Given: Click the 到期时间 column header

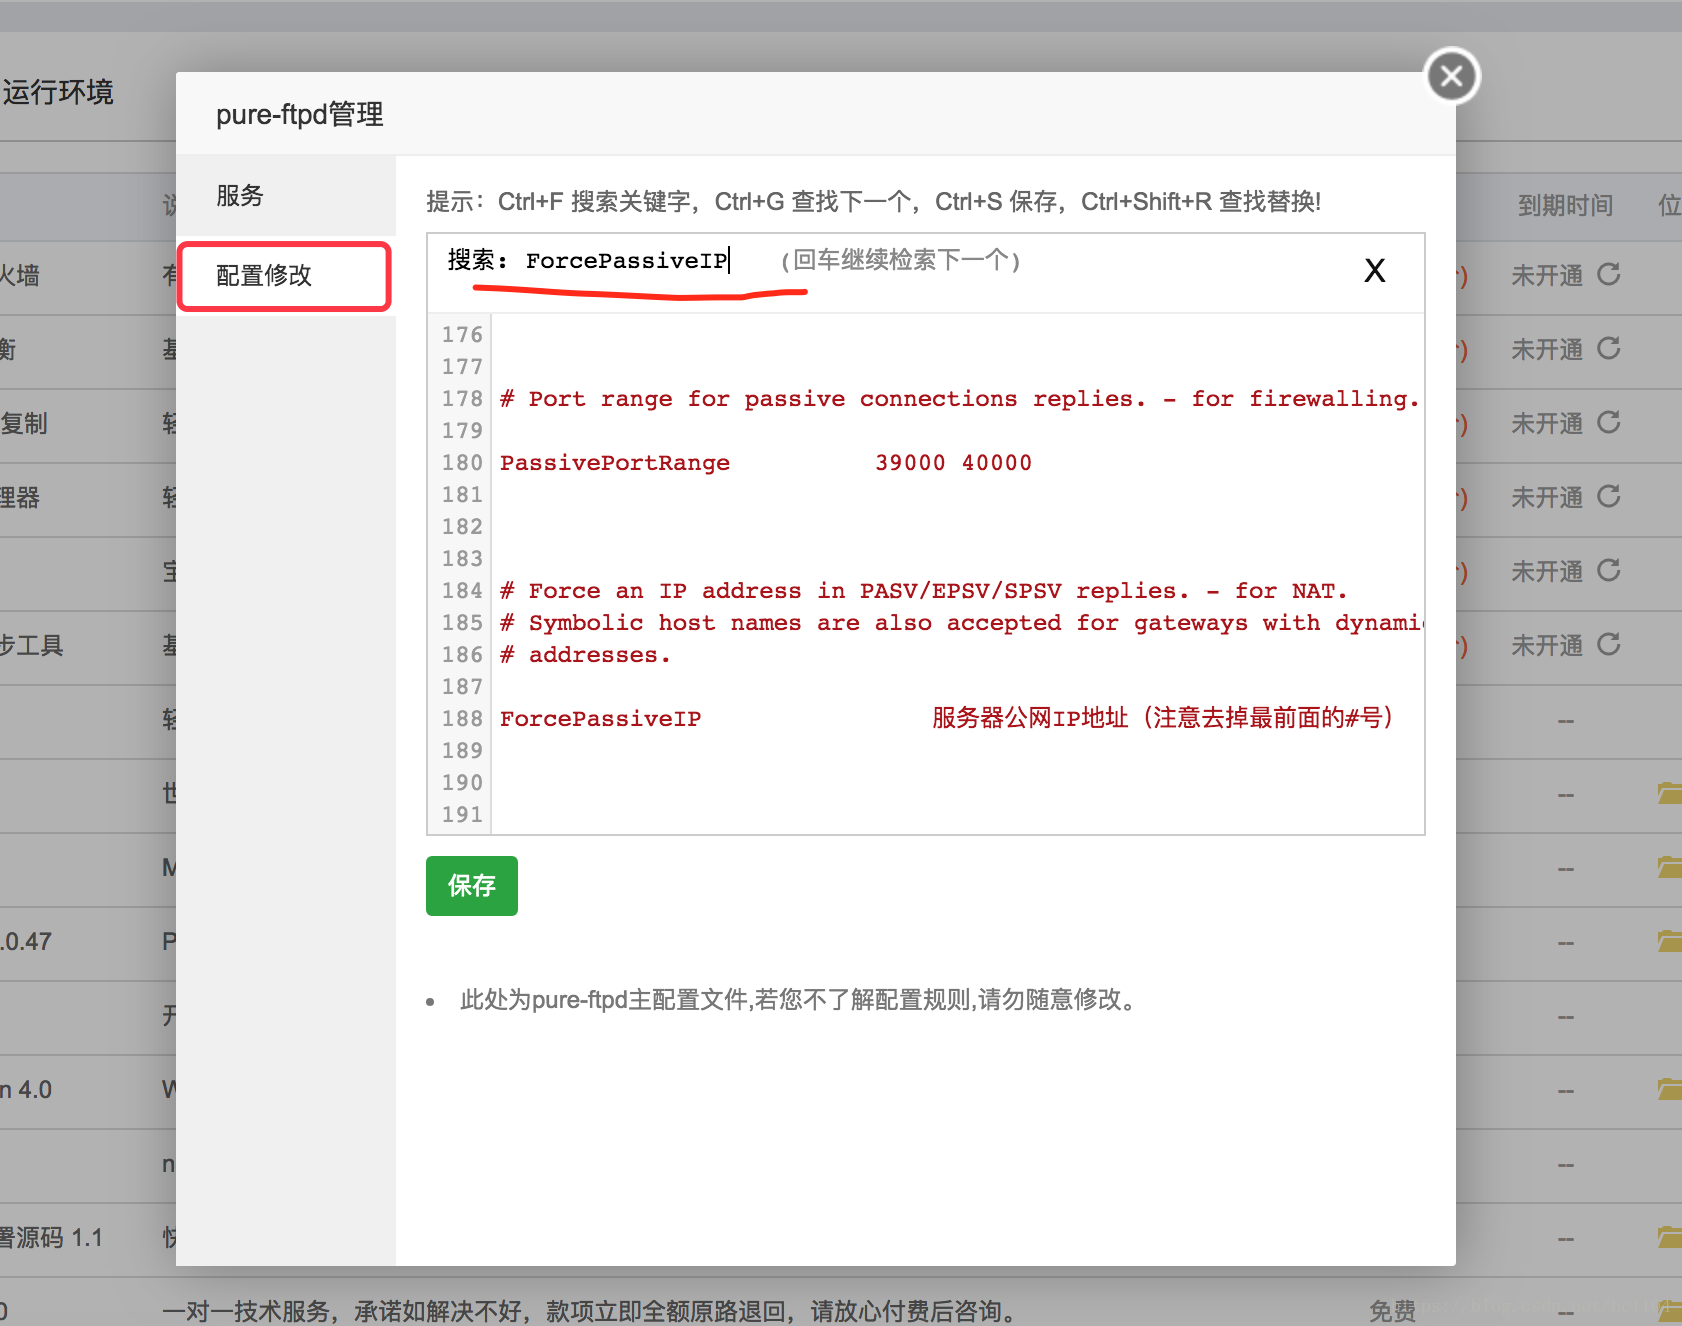Looking at the screenshot, I should point(1565,205).
